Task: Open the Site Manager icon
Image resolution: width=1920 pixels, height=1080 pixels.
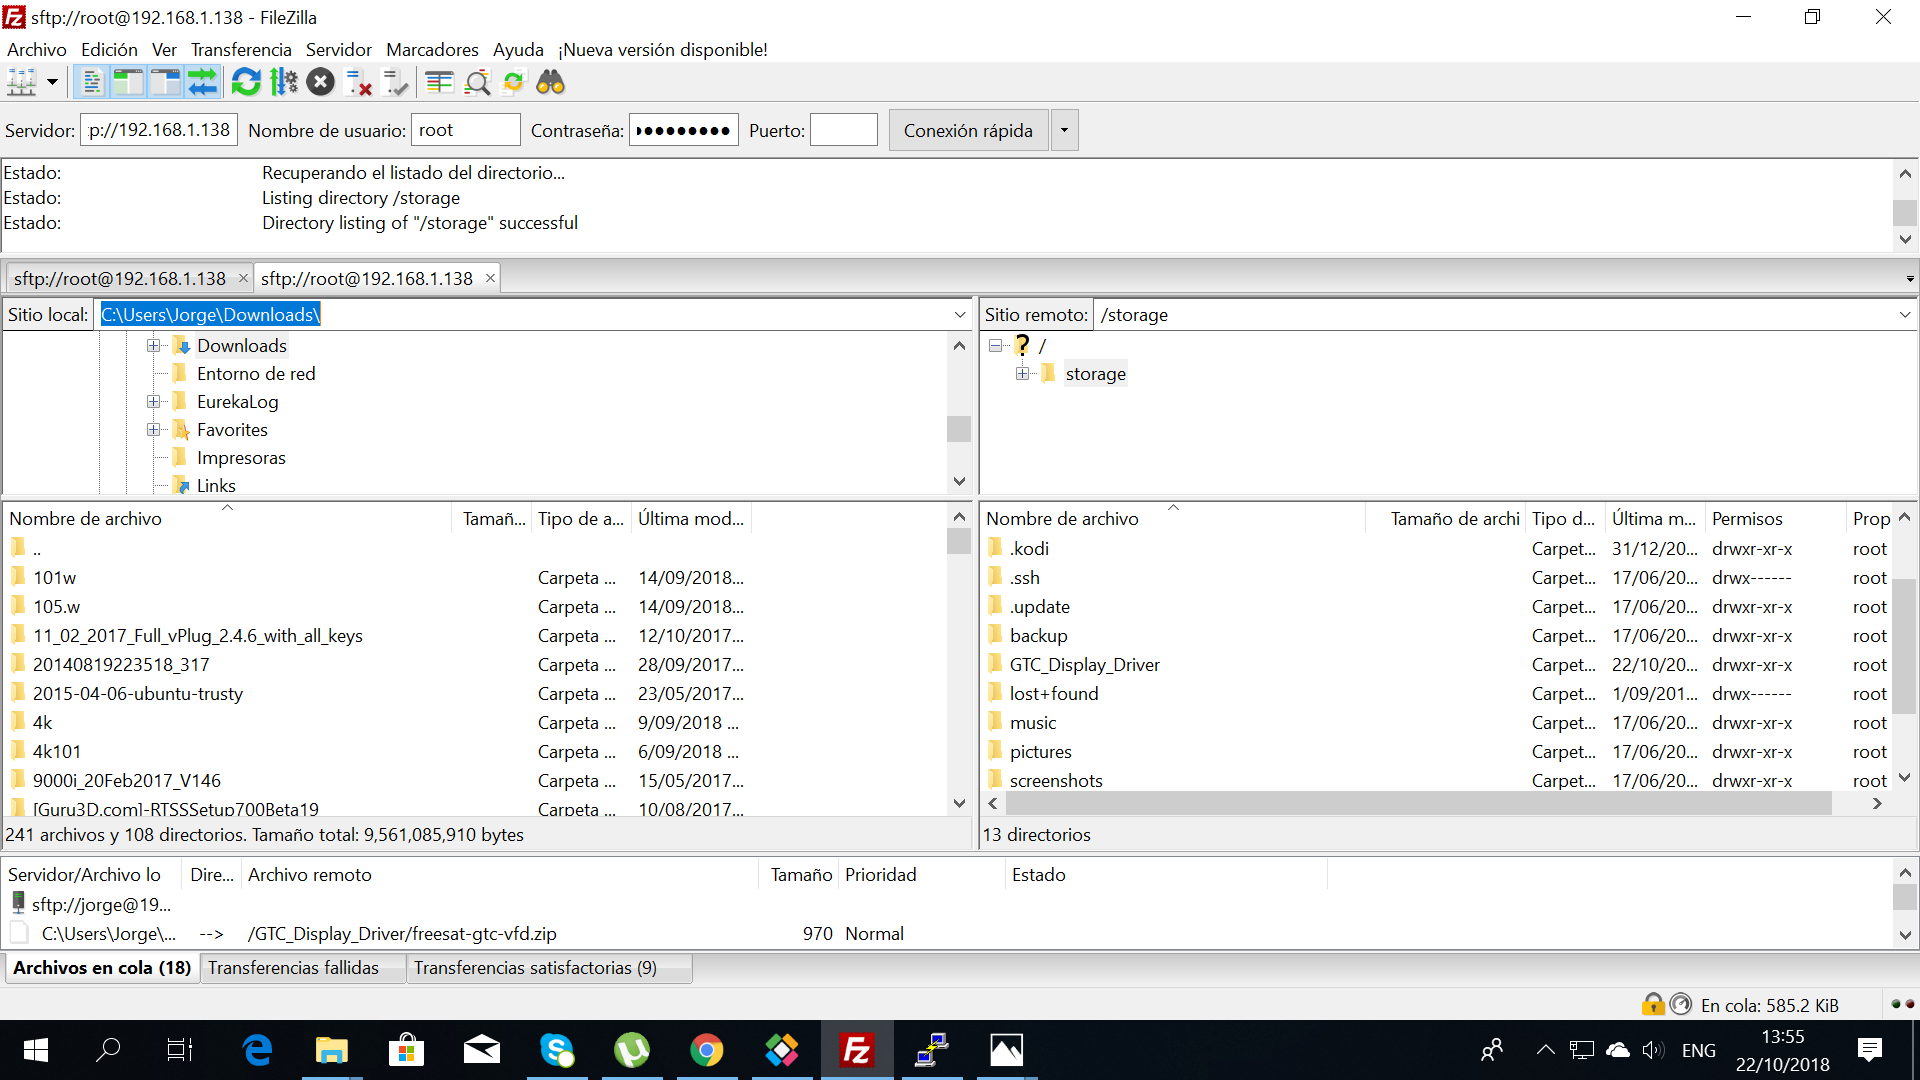Action: tap(22, 82)
